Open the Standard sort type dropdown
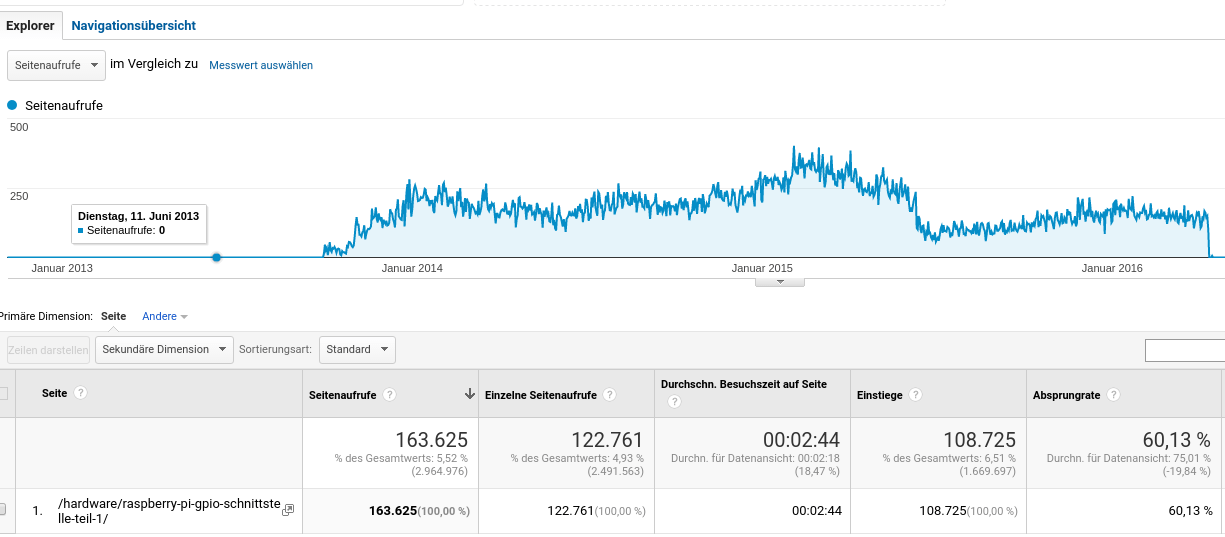 tap(357, 350)
